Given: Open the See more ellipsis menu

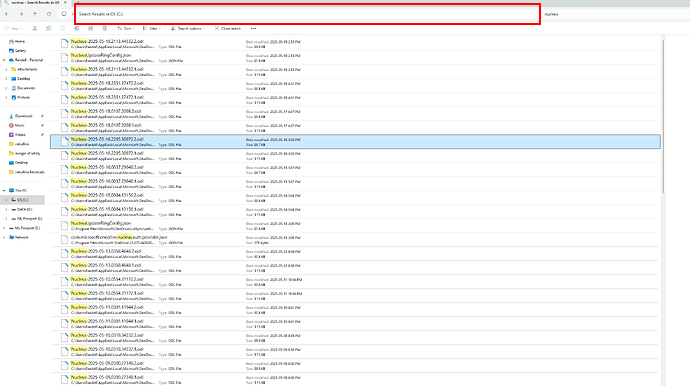Looking at the screenshot, I should click(253, 28).
